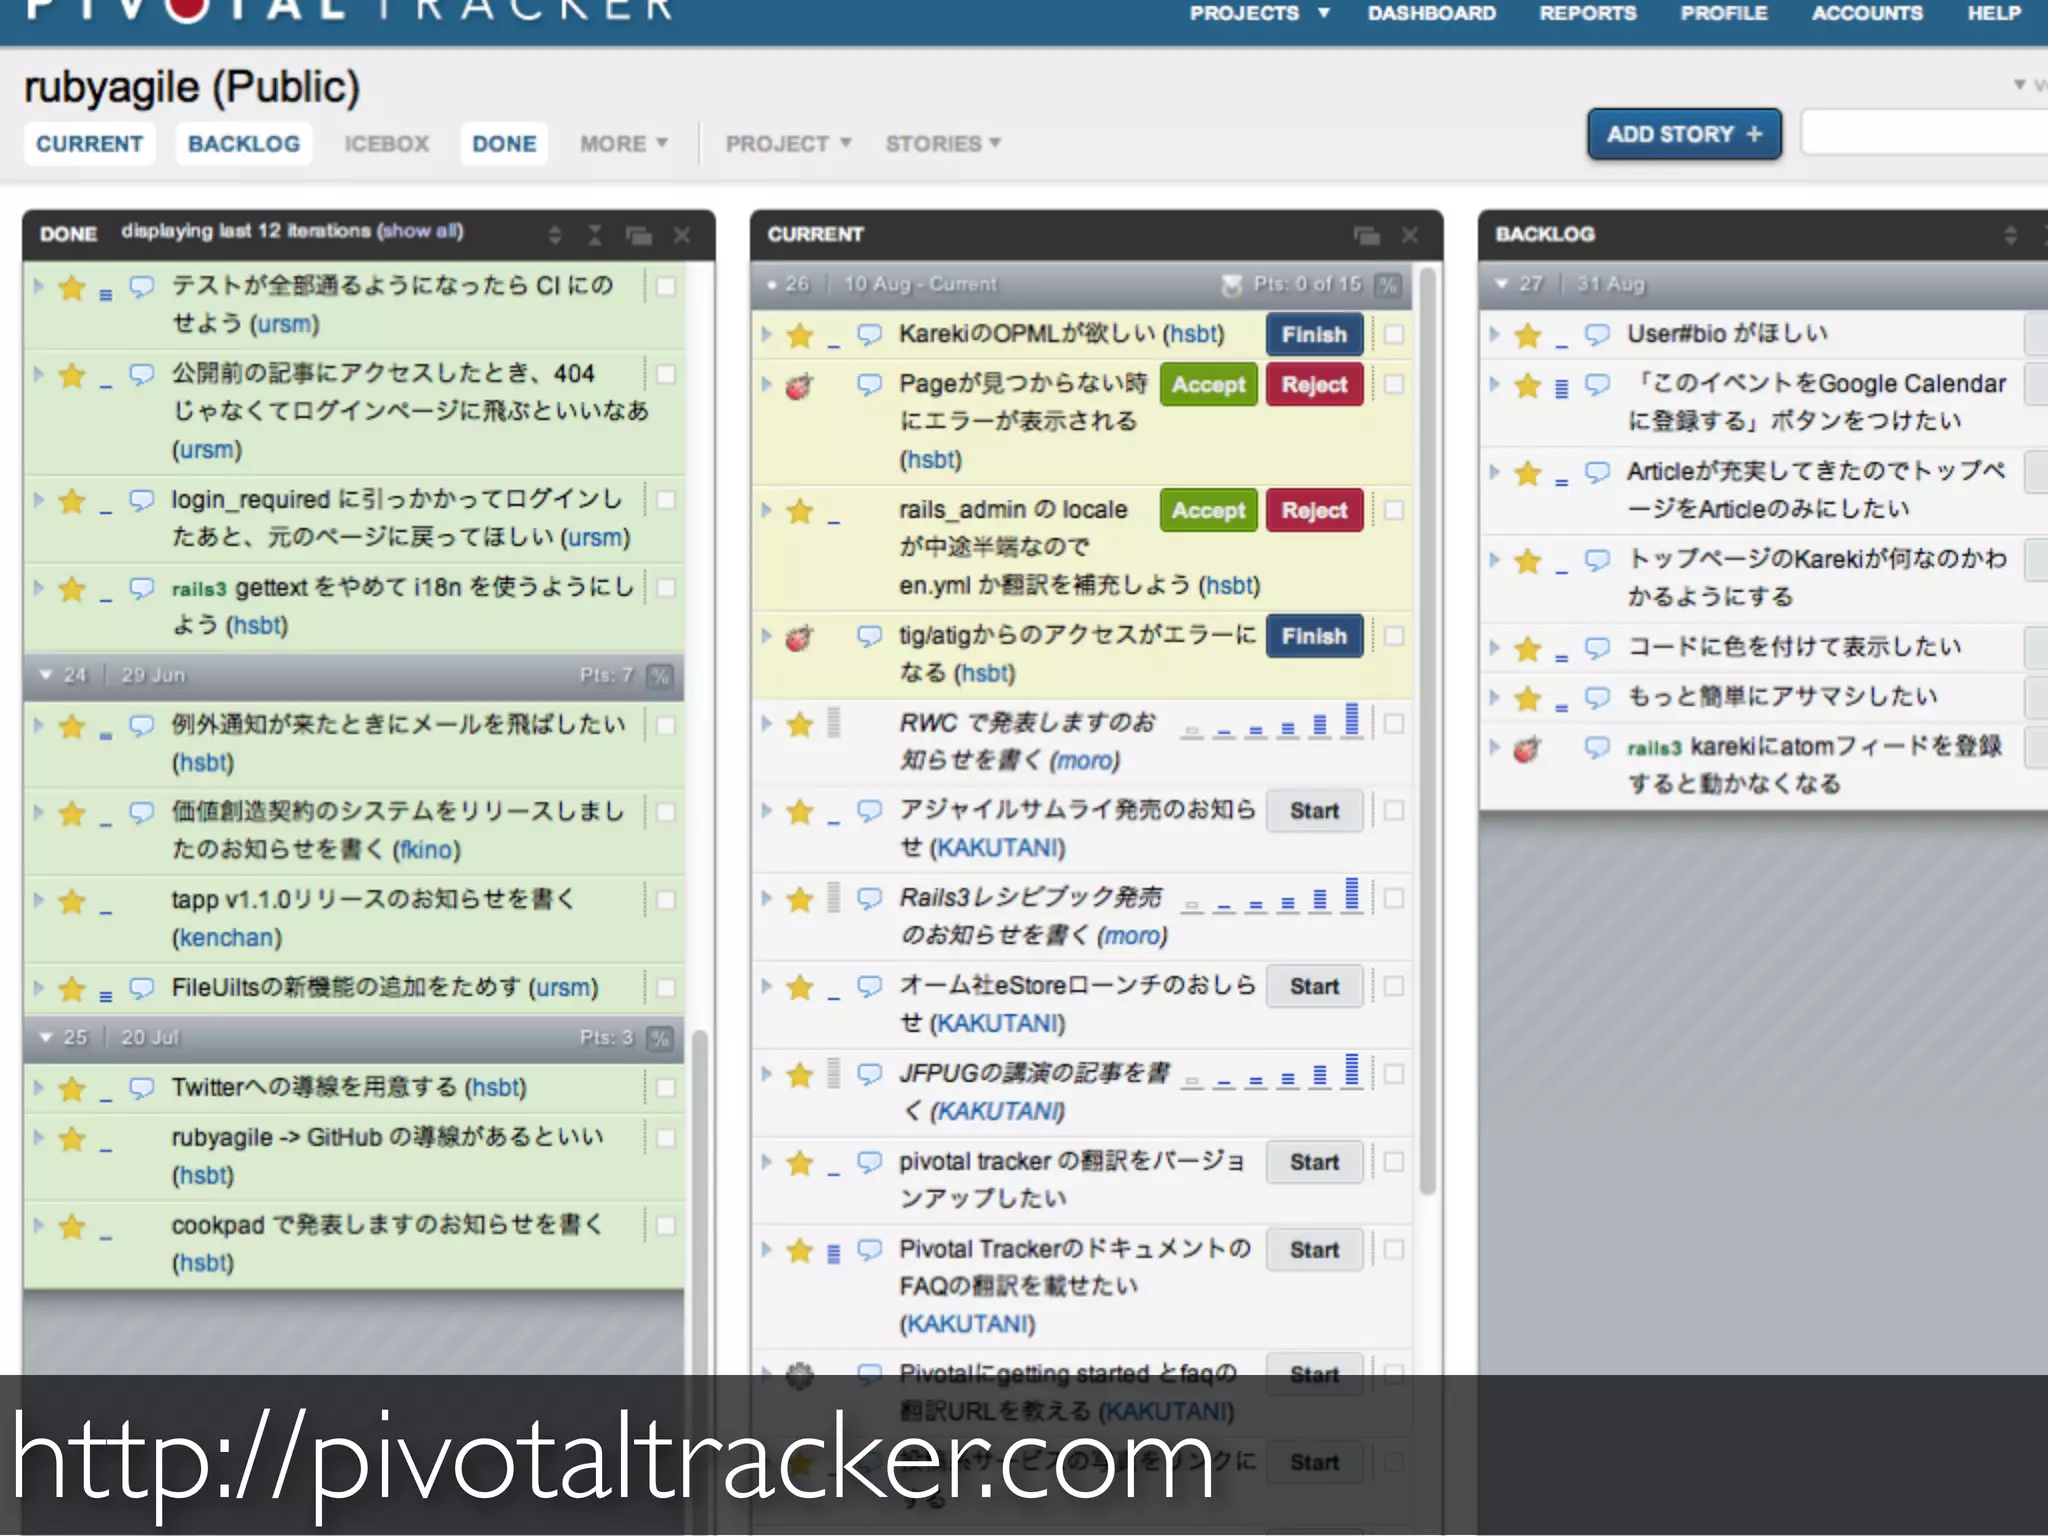
Task: Toggle the ICEBOX panel tab
Action: (x=387, y=144)
